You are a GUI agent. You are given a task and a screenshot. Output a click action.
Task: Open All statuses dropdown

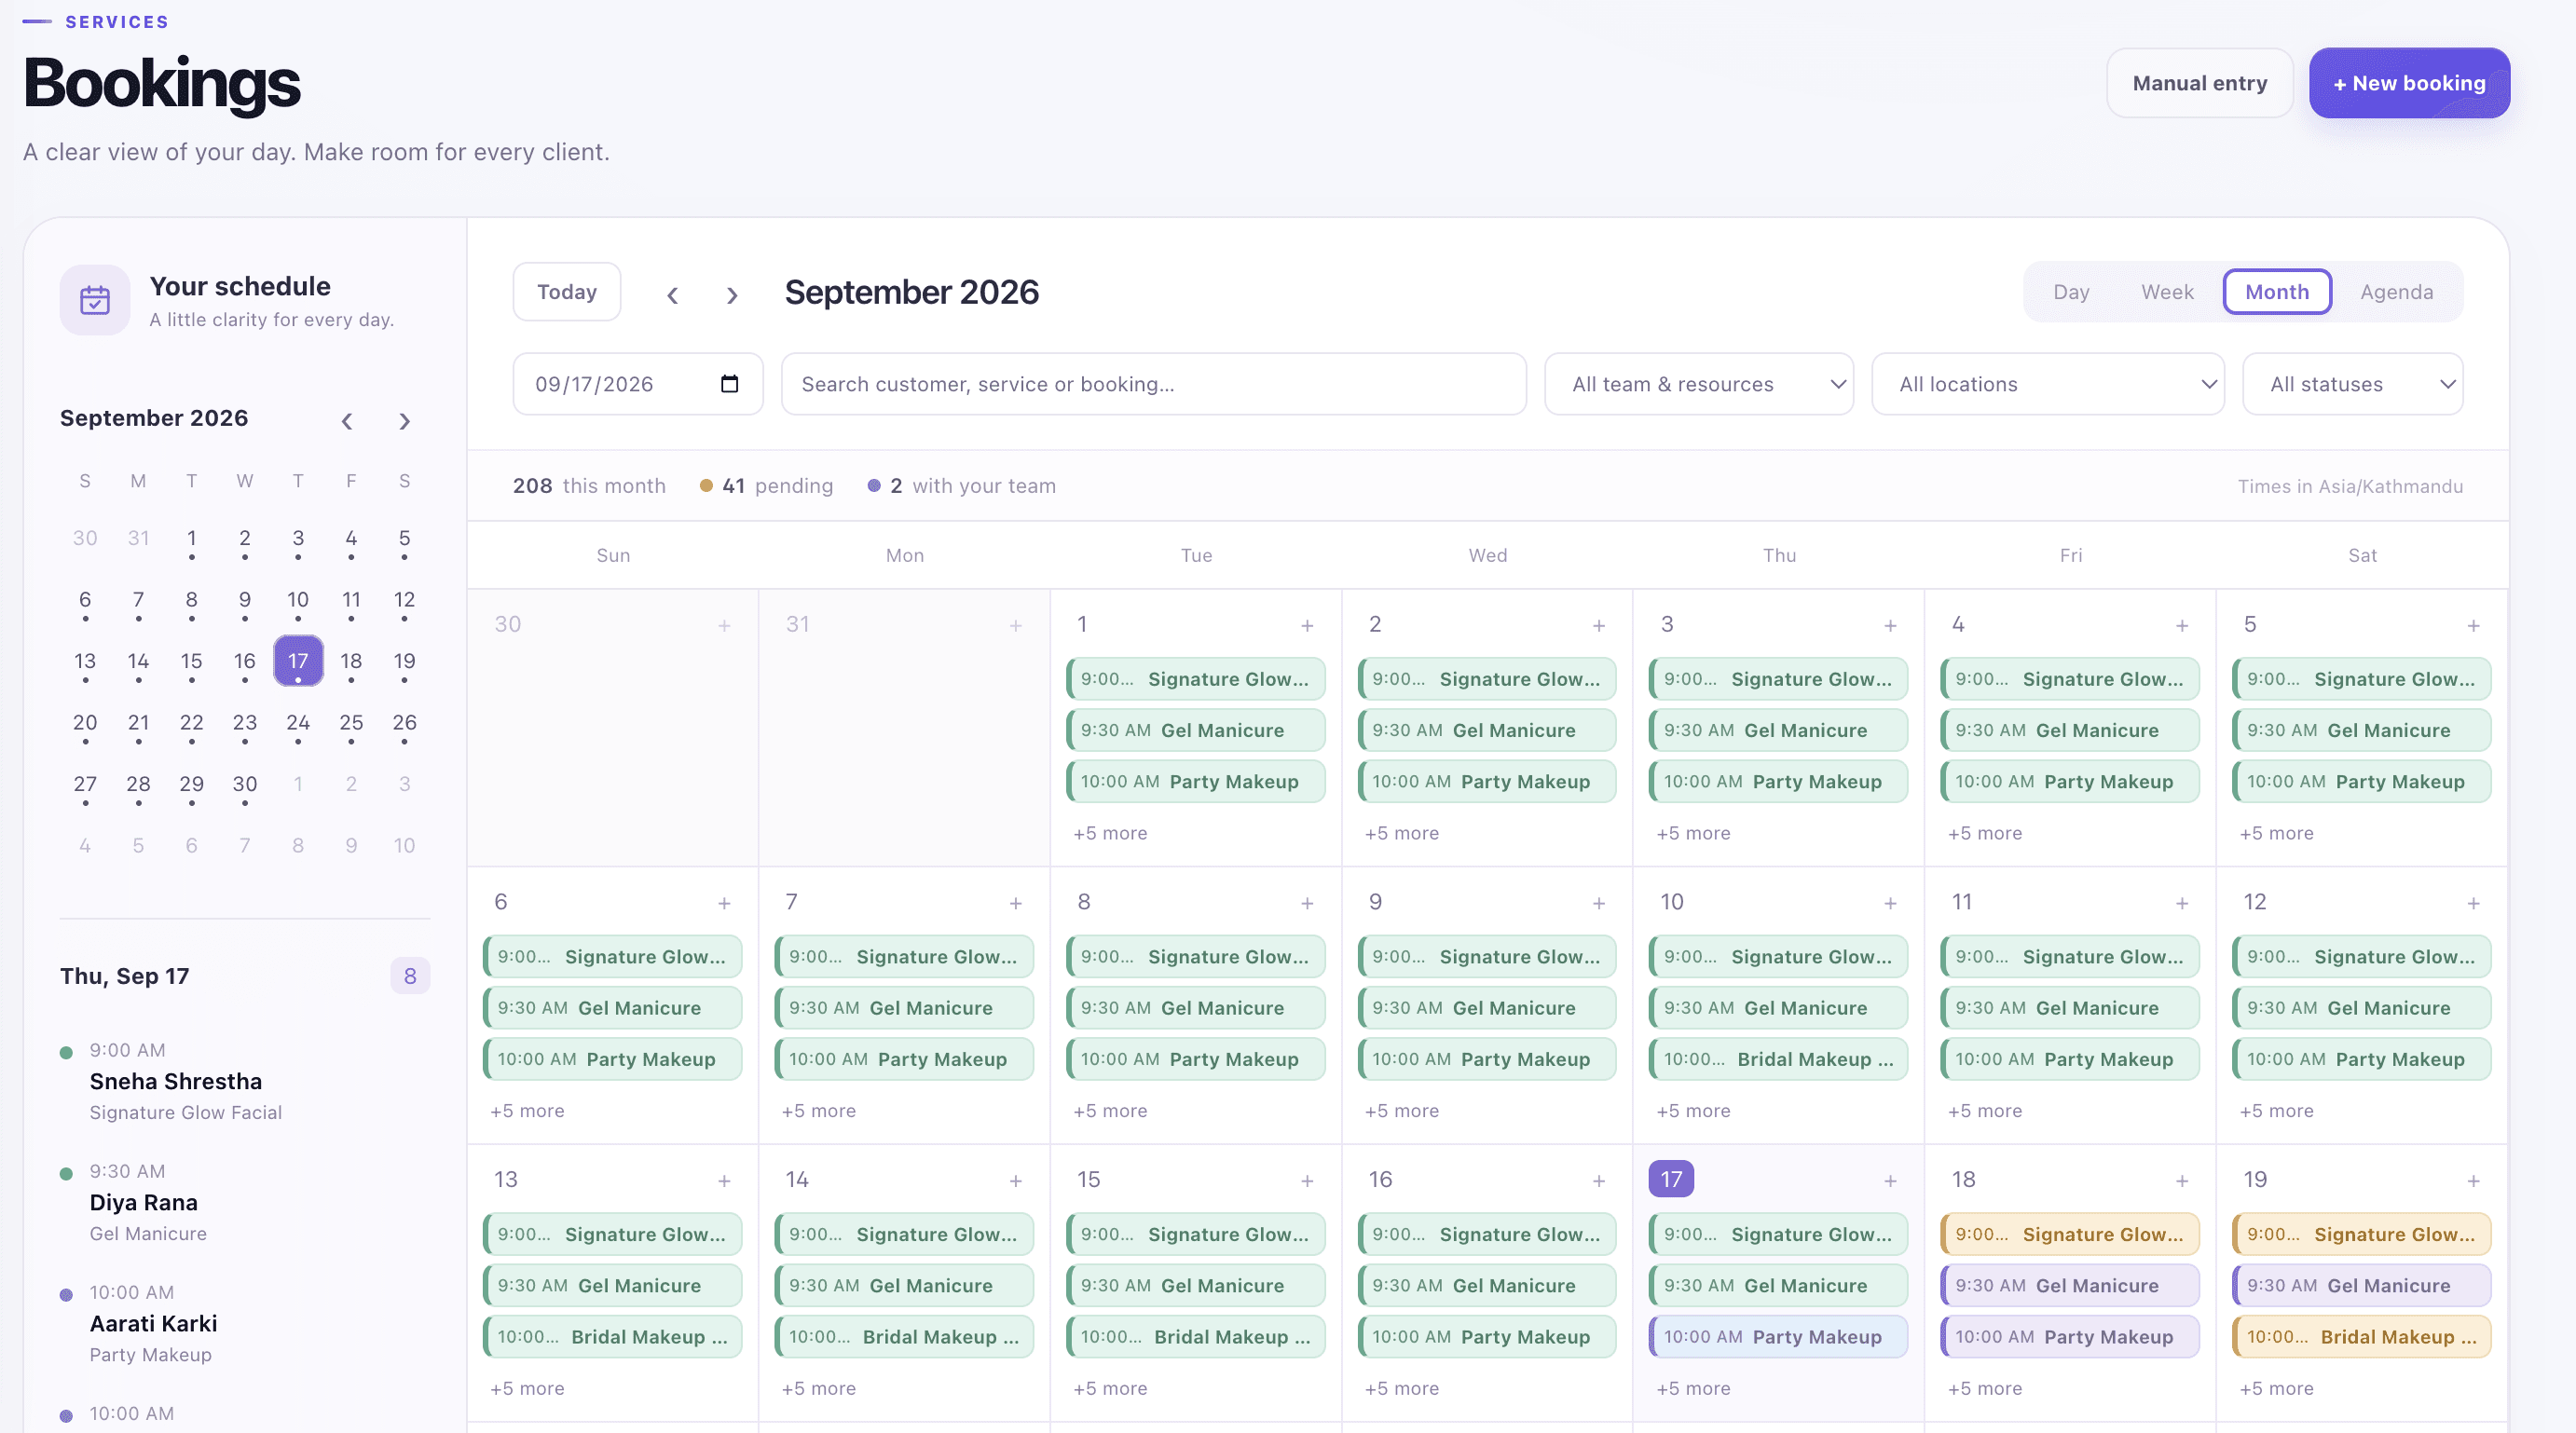point(2352,384)
